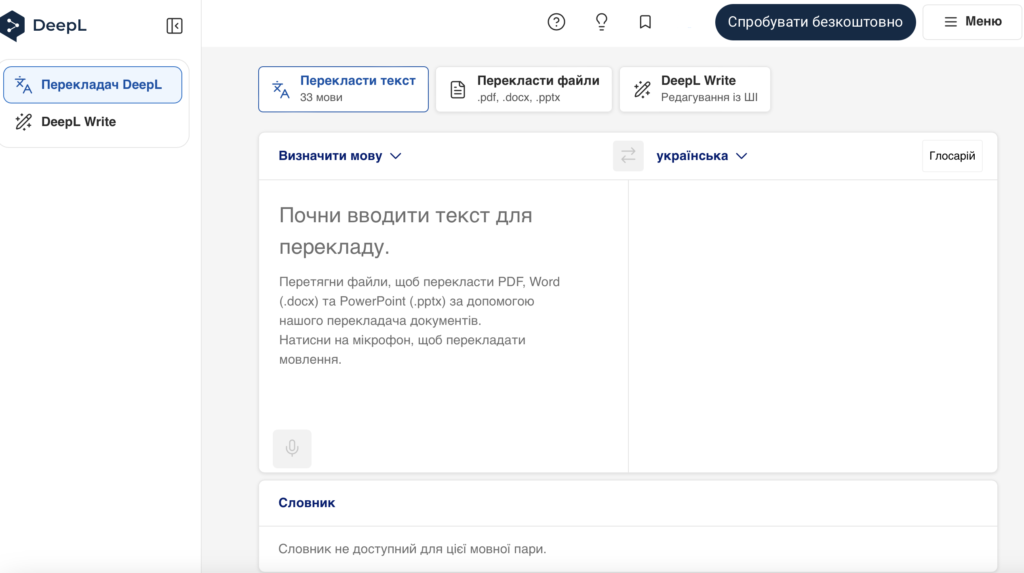This screenshot has height=573, width=1024.
Task: Open the українська target language dropdown
Action: [x=701, y=156]
